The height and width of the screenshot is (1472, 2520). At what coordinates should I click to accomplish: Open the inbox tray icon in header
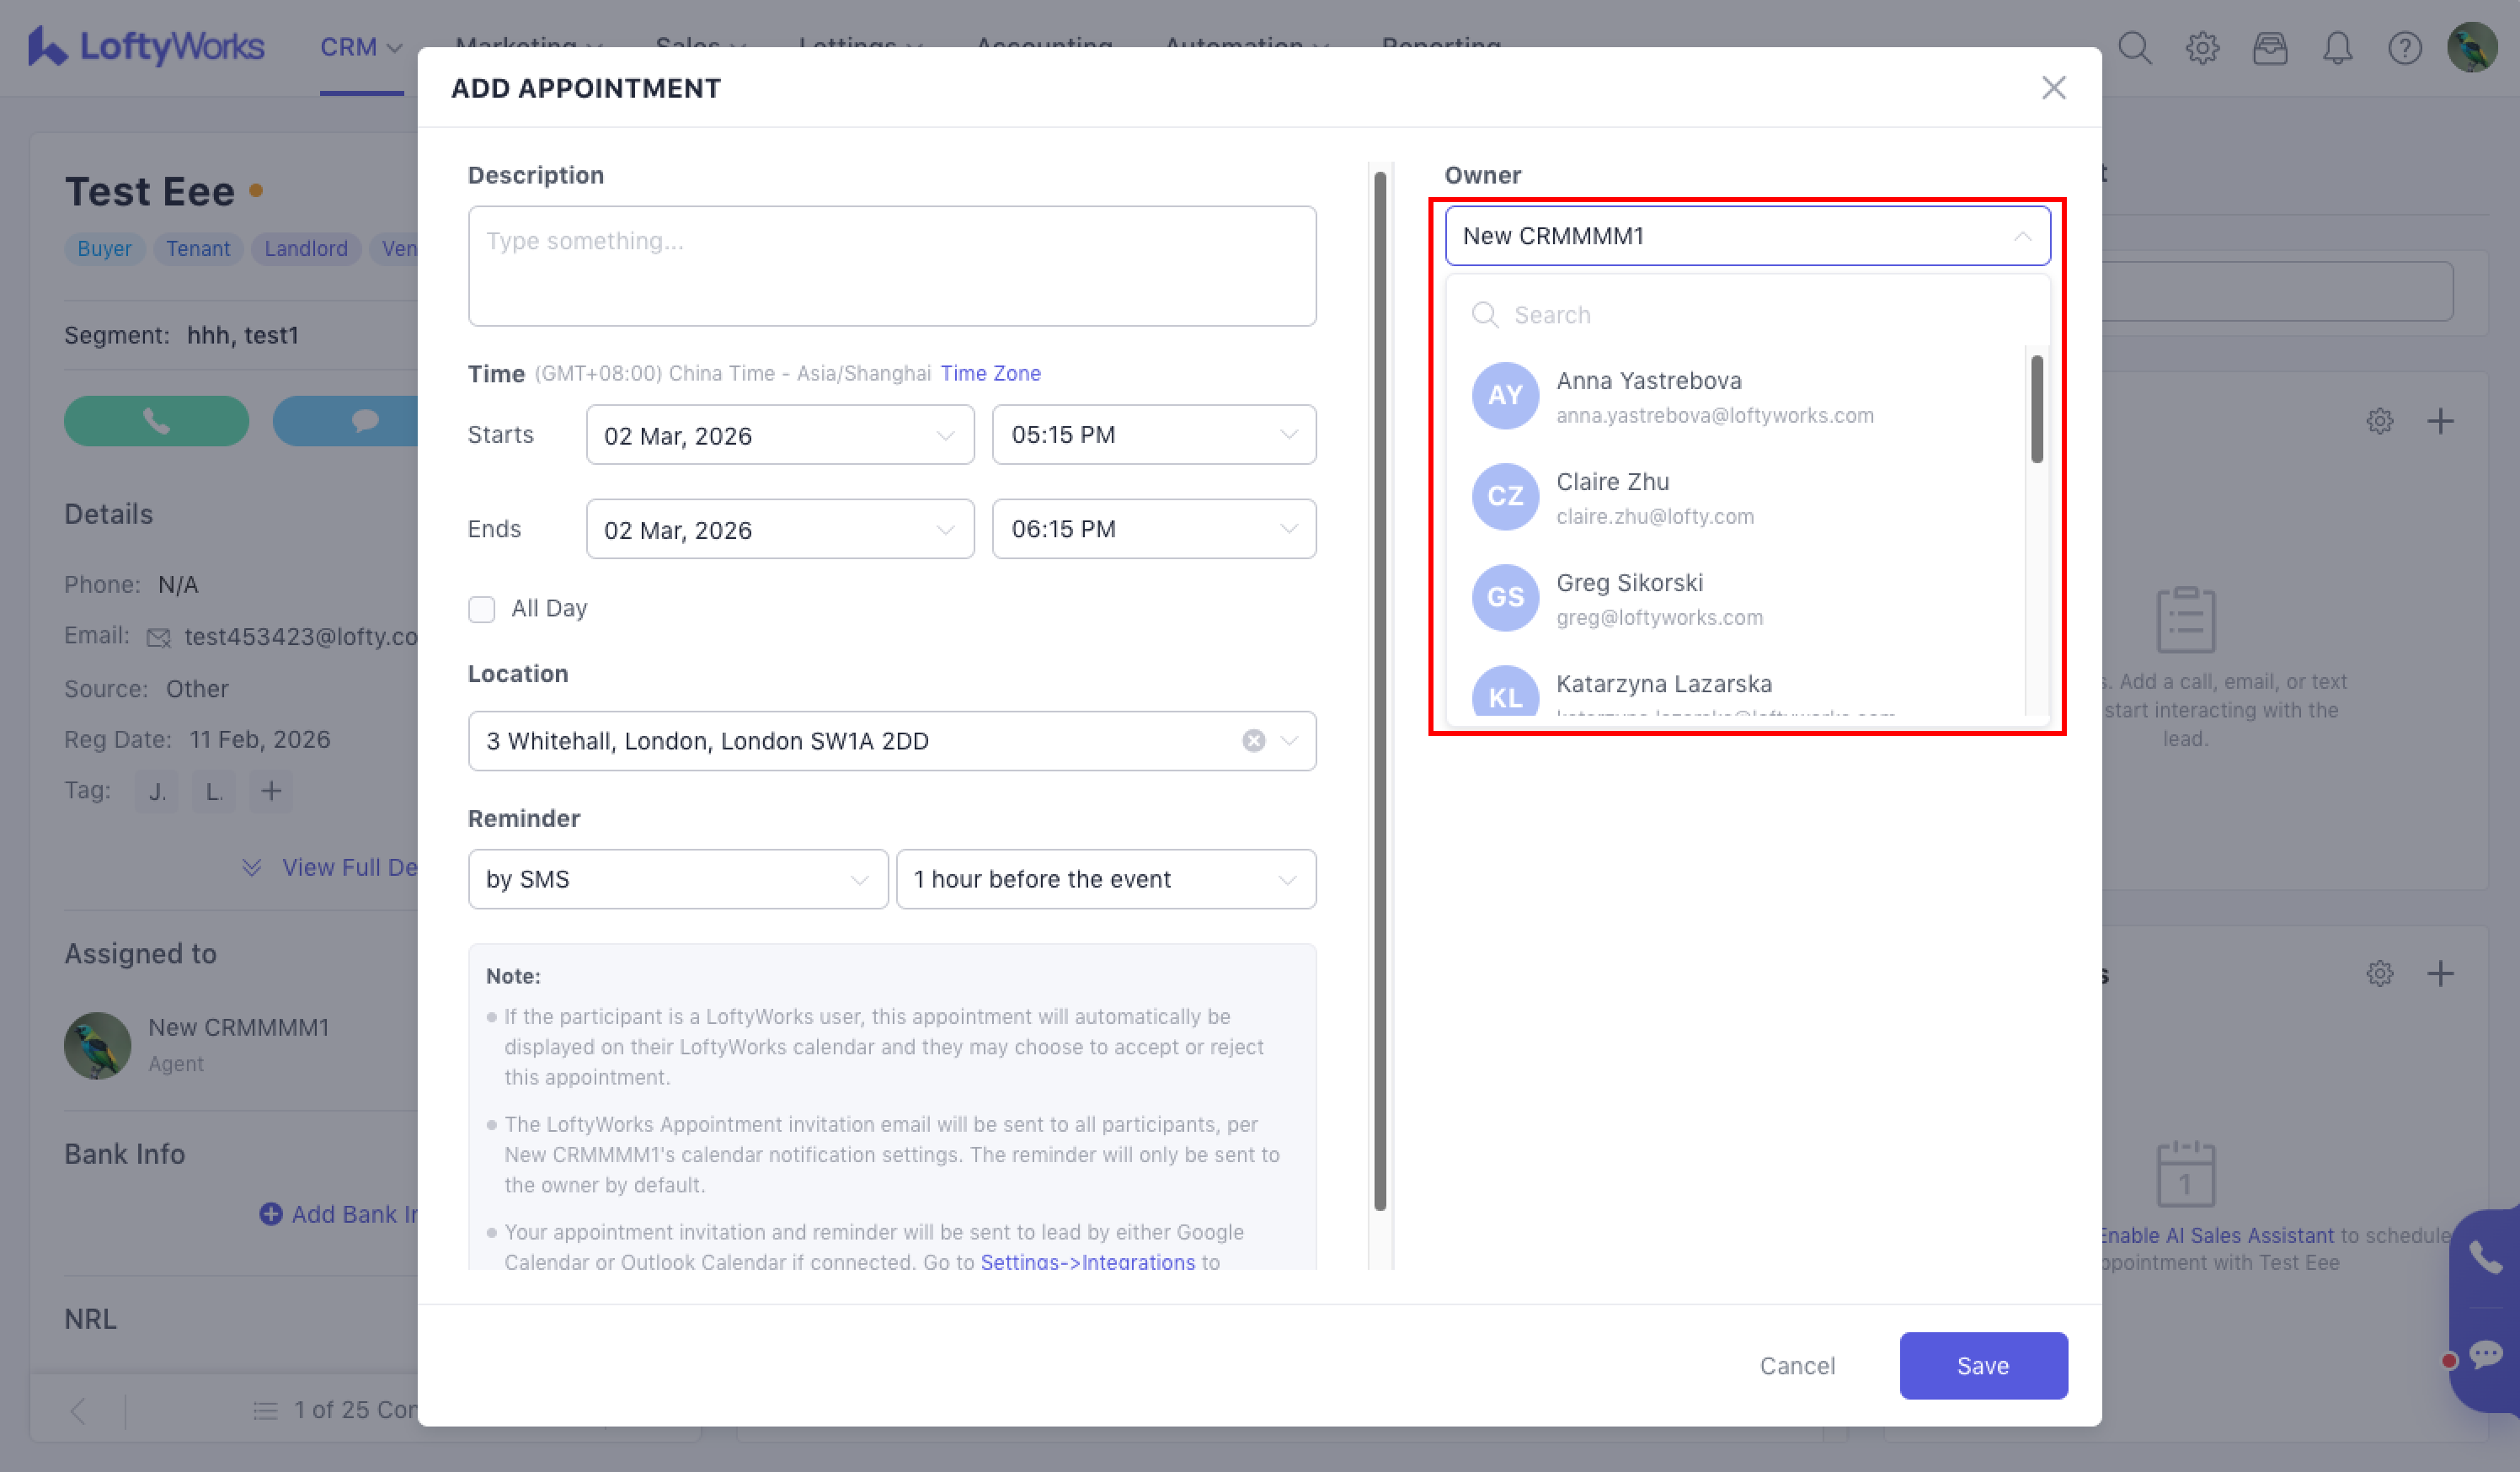click(x=2269, y=47)
